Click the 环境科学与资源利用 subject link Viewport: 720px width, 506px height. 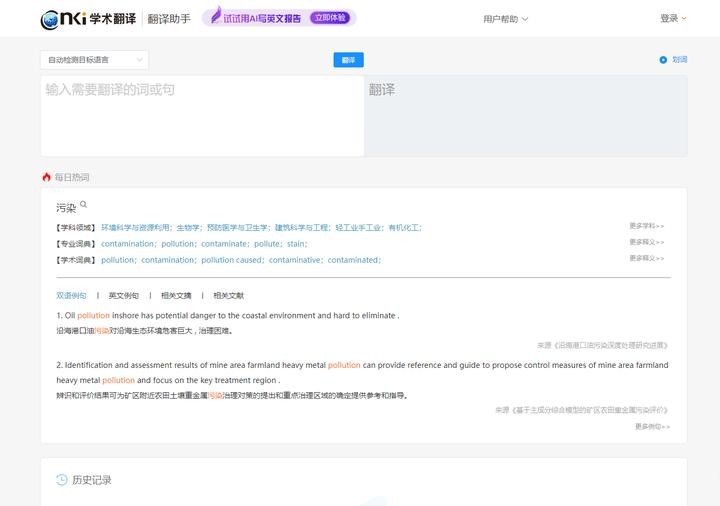(x=136, y=228)
